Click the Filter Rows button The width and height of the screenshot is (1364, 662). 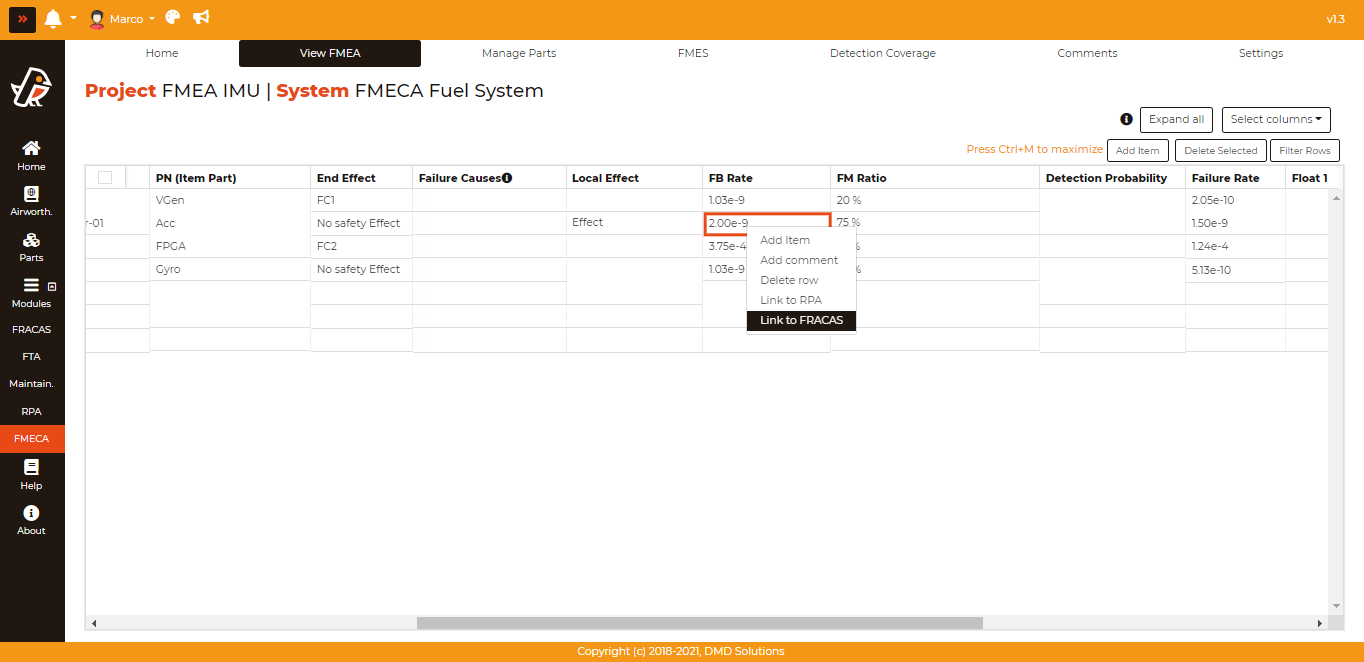(1304, 151)
